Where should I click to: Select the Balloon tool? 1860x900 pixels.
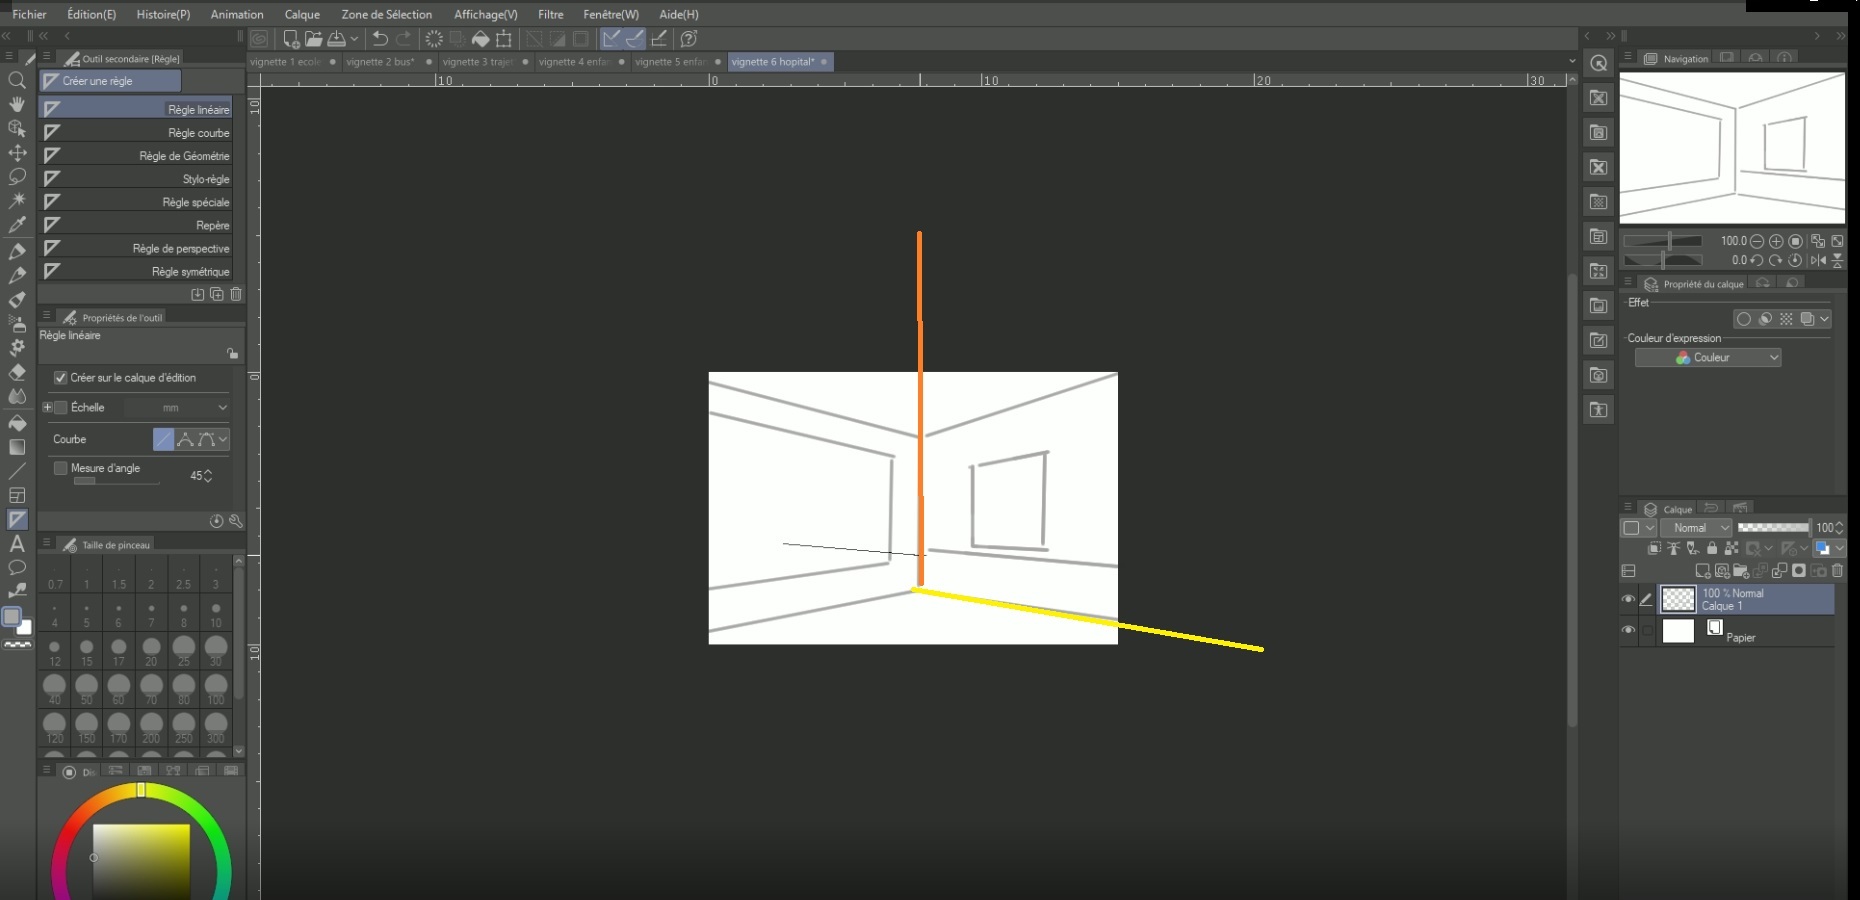tap(17, 568)
